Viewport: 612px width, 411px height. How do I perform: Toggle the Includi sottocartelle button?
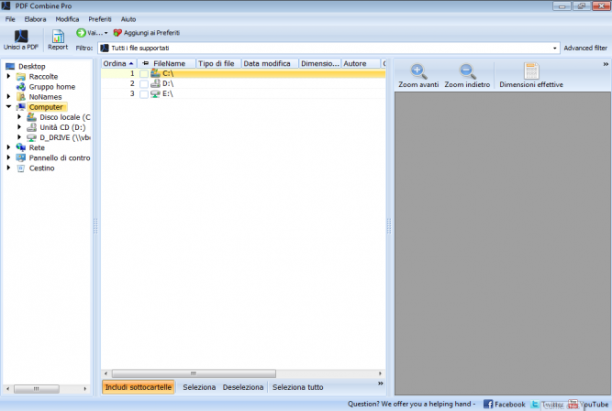pos(138,387)
